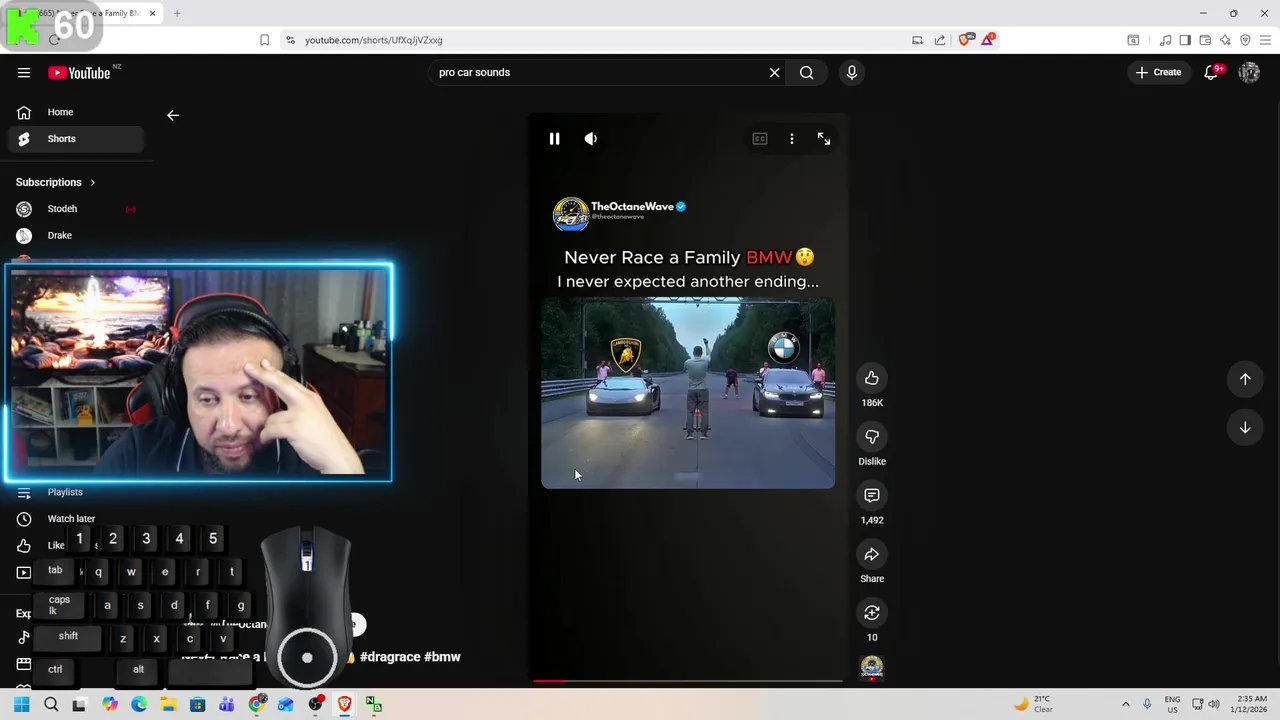Go to the next Short
The height and width of the screenshot is (720, 1280).
[x=1245, y=428]
